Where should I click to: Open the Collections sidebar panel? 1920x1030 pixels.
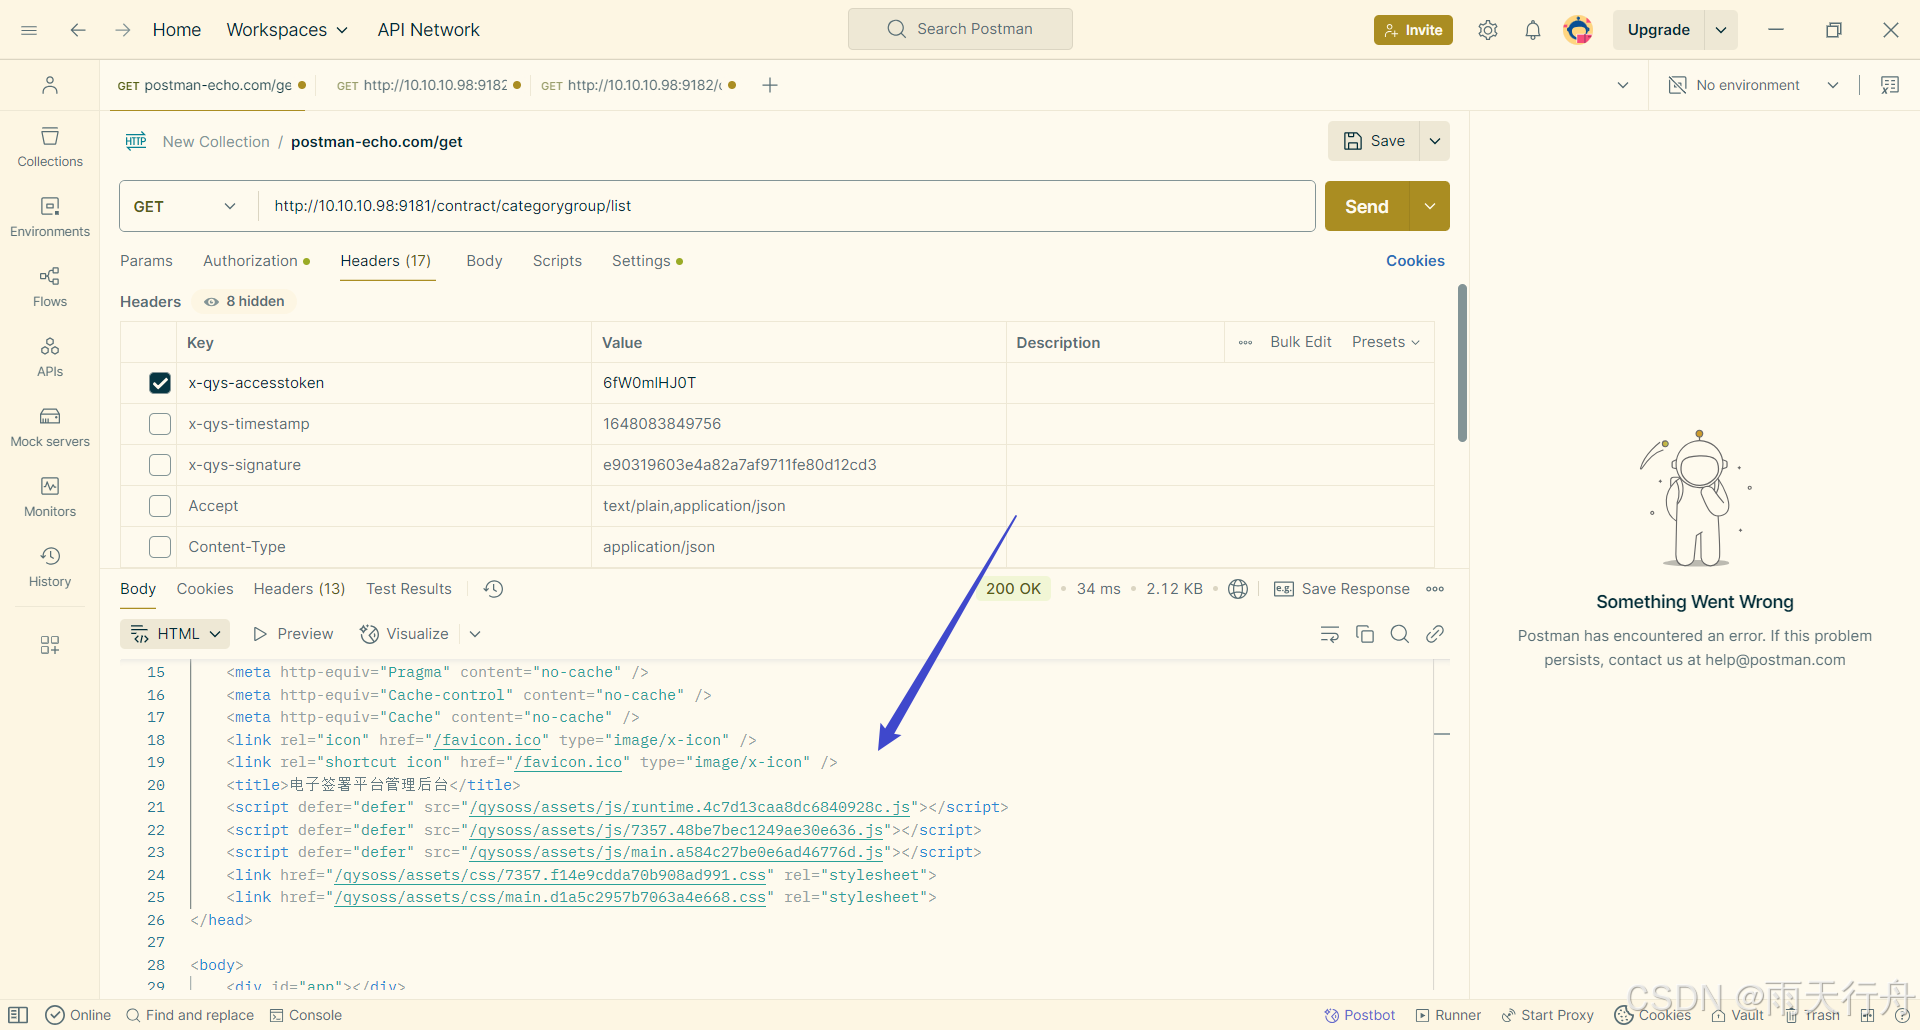pos(50,147)
